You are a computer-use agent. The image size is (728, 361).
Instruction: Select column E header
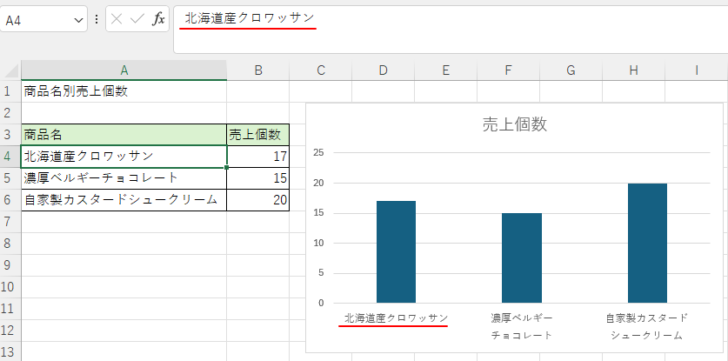[446, 70]
